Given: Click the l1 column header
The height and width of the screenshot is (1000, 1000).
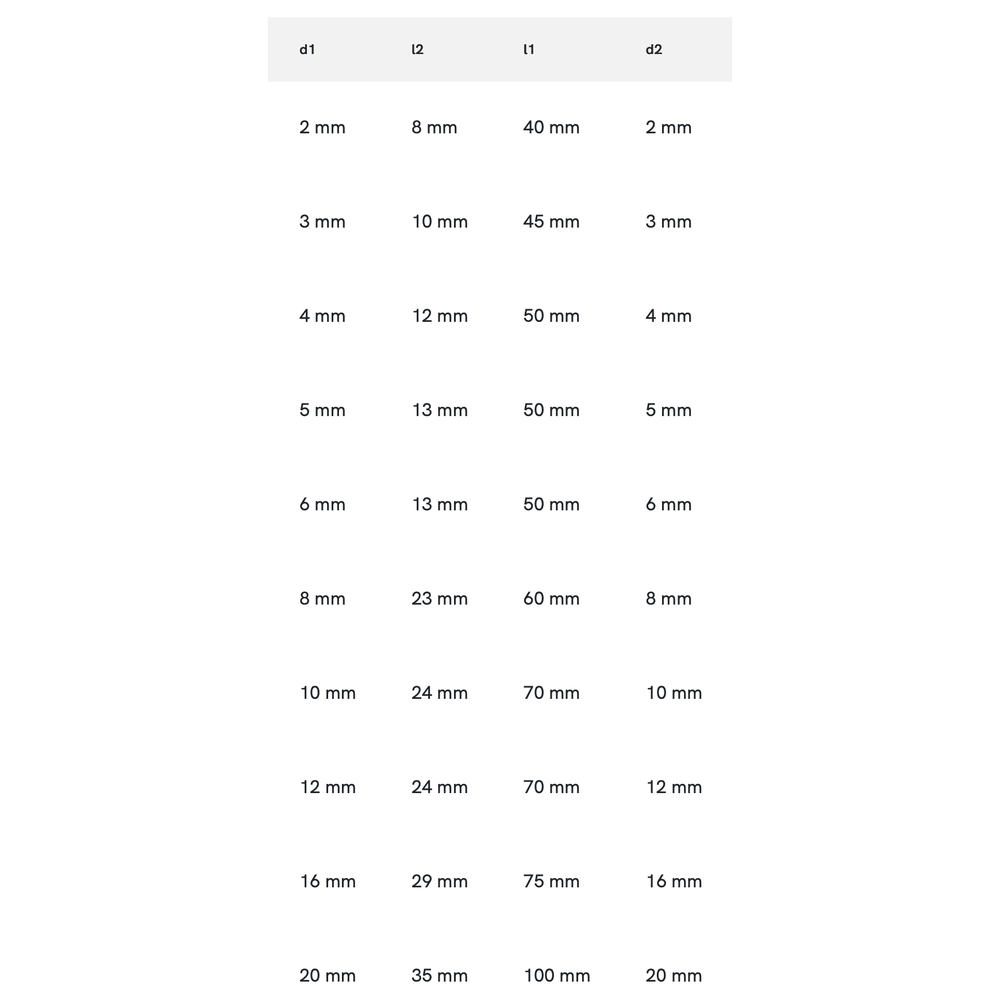Looking at the screenshot, I should pos(529,49).
